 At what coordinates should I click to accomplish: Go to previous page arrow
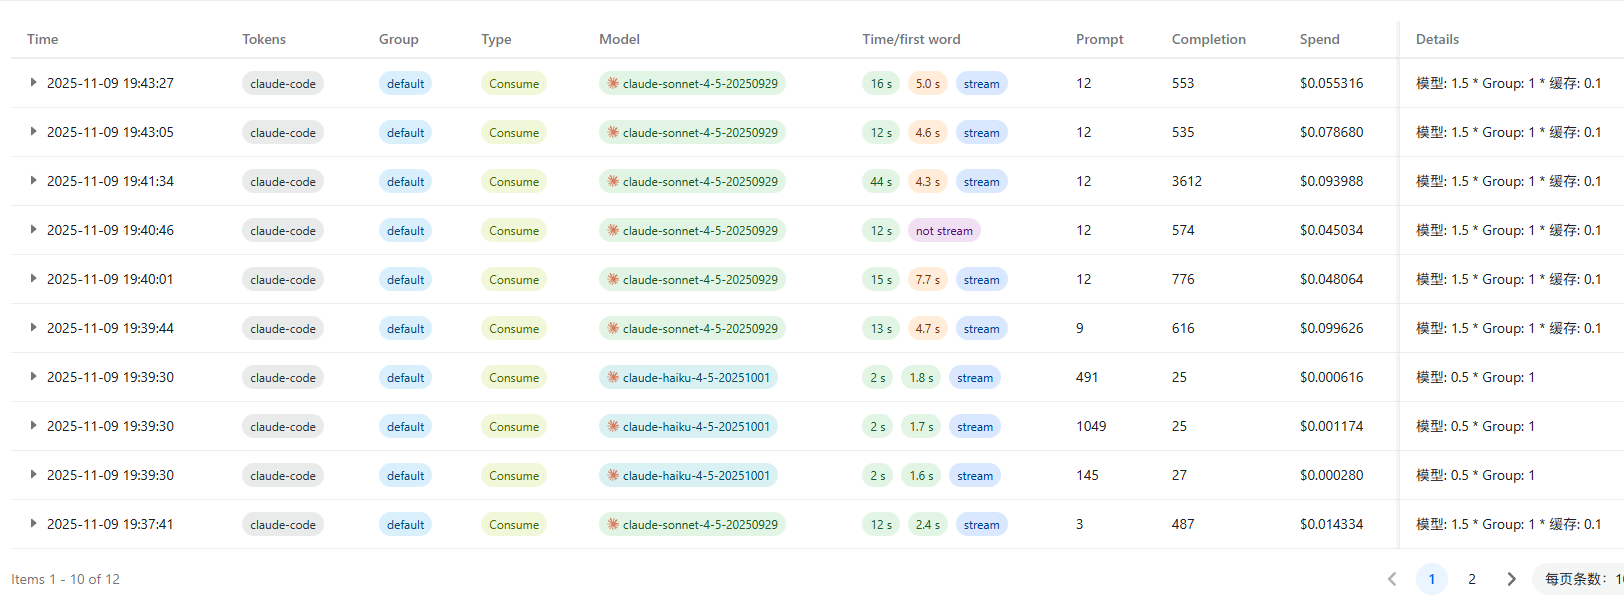1392,579
